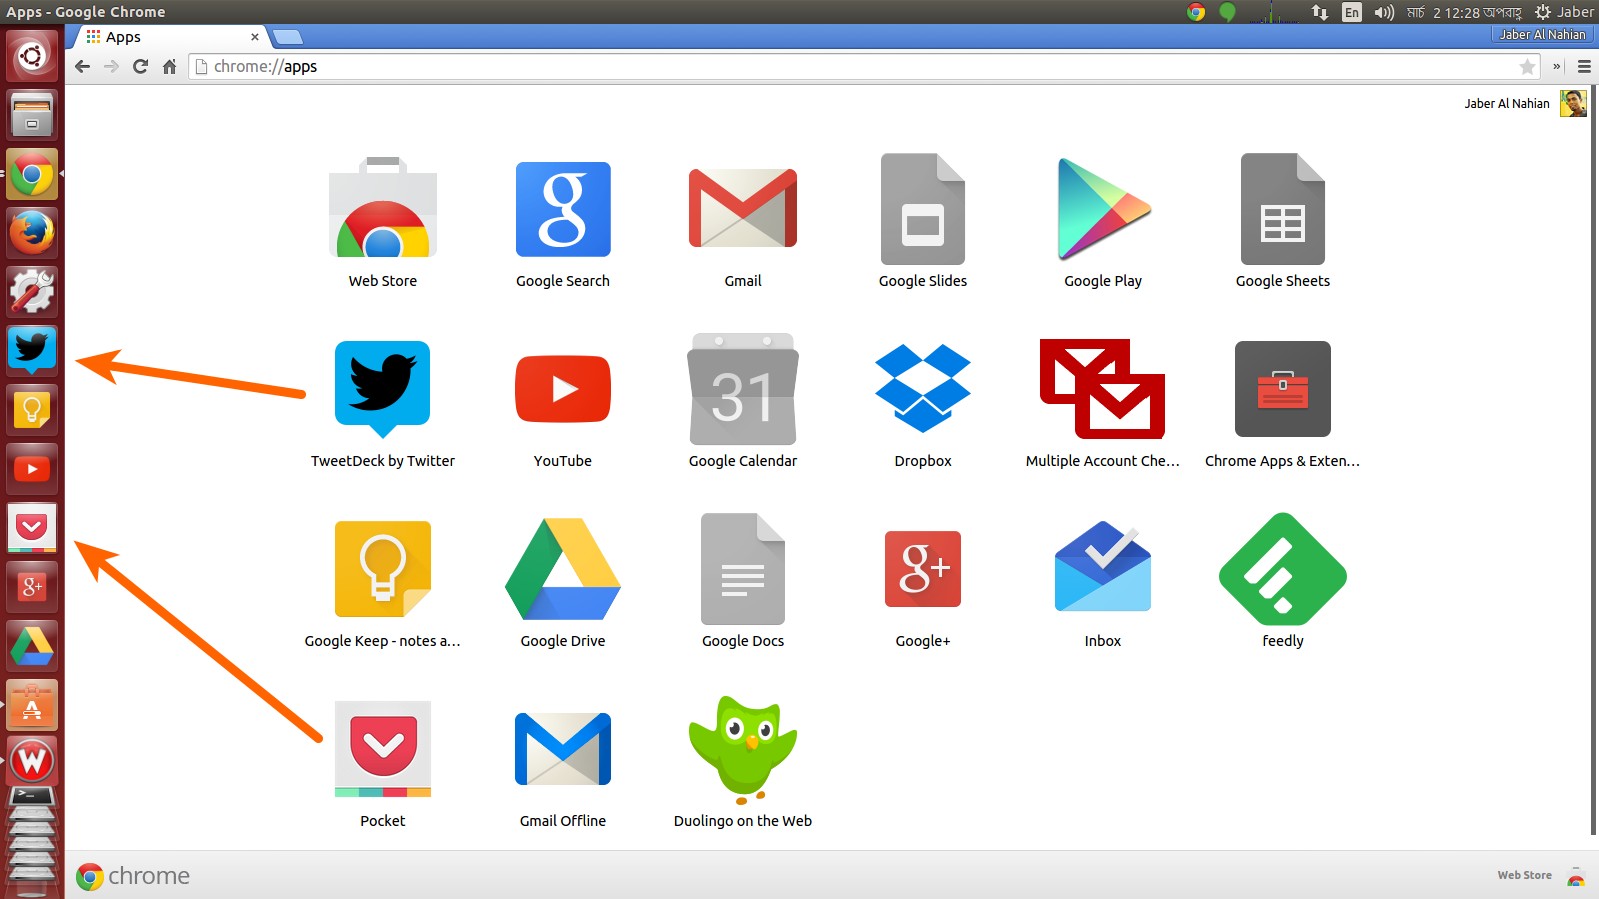Open the Chrome hamburger menu
The height and width of the screenshot is (899, 1599).
pyautogui.click(x=1584, y=67)
